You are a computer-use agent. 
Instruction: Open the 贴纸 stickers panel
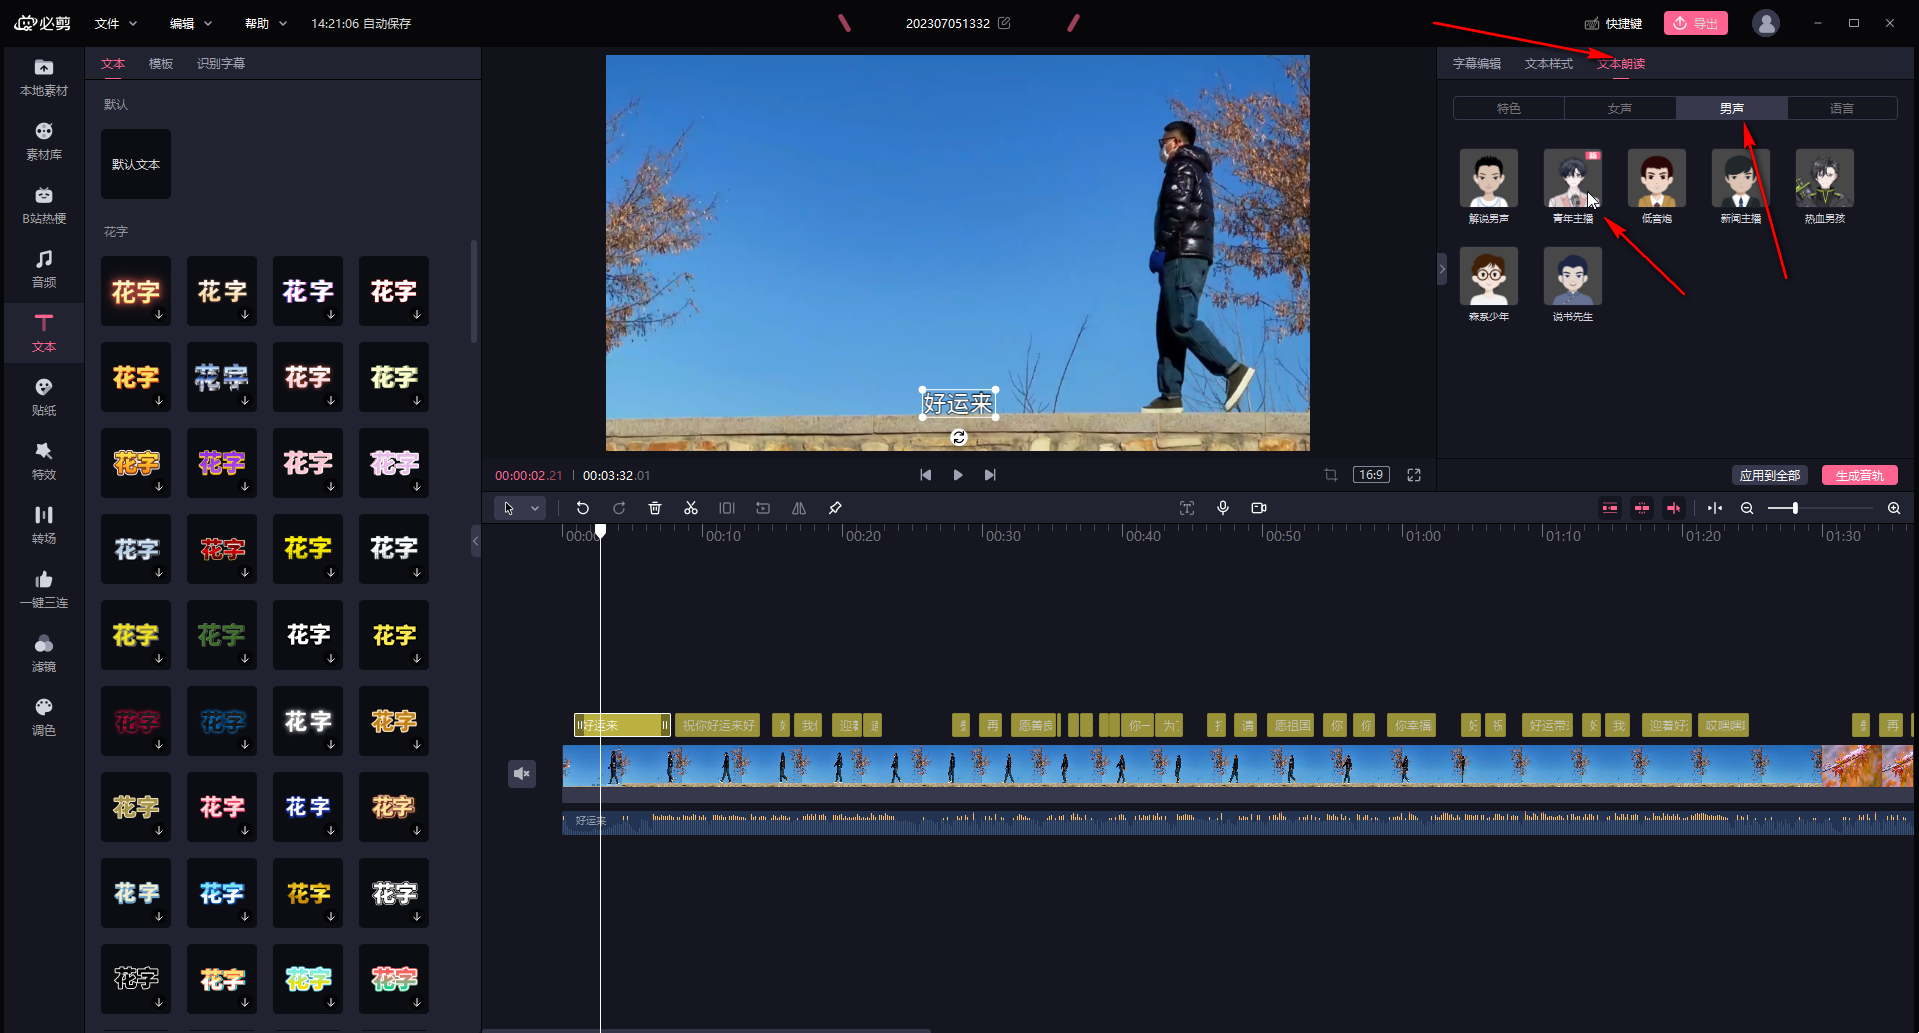tap(44, 396)
